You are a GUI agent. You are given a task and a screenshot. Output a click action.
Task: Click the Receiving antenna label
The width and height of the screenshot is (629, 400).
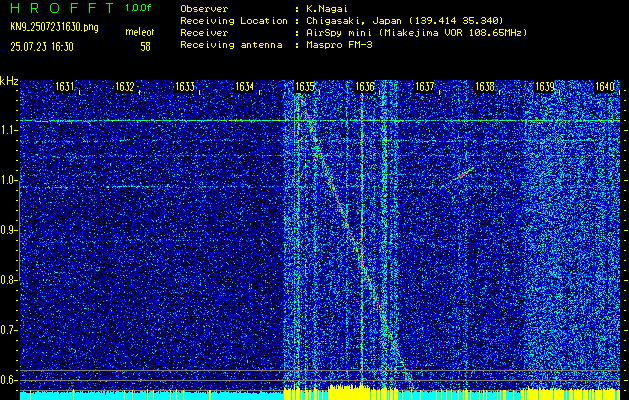coord(231,45)
